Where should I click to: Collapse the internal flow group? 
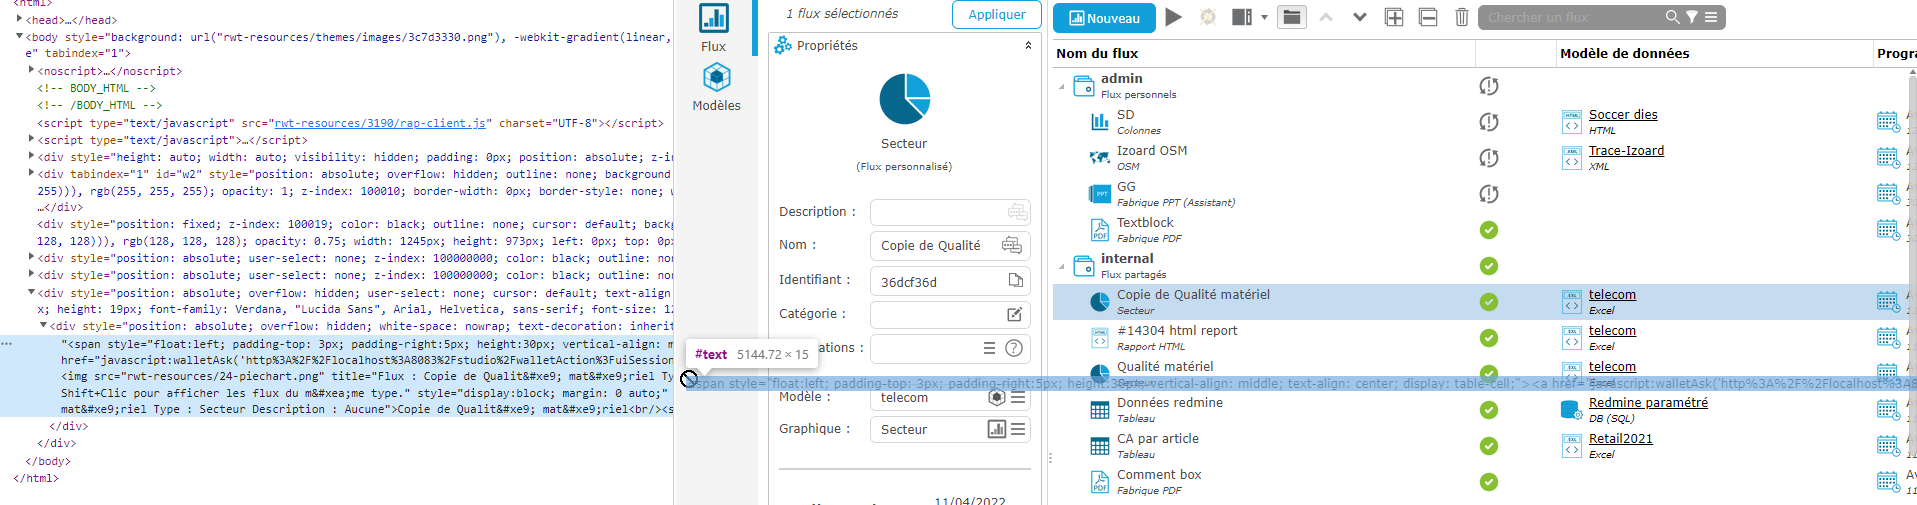coord(1062,267)
